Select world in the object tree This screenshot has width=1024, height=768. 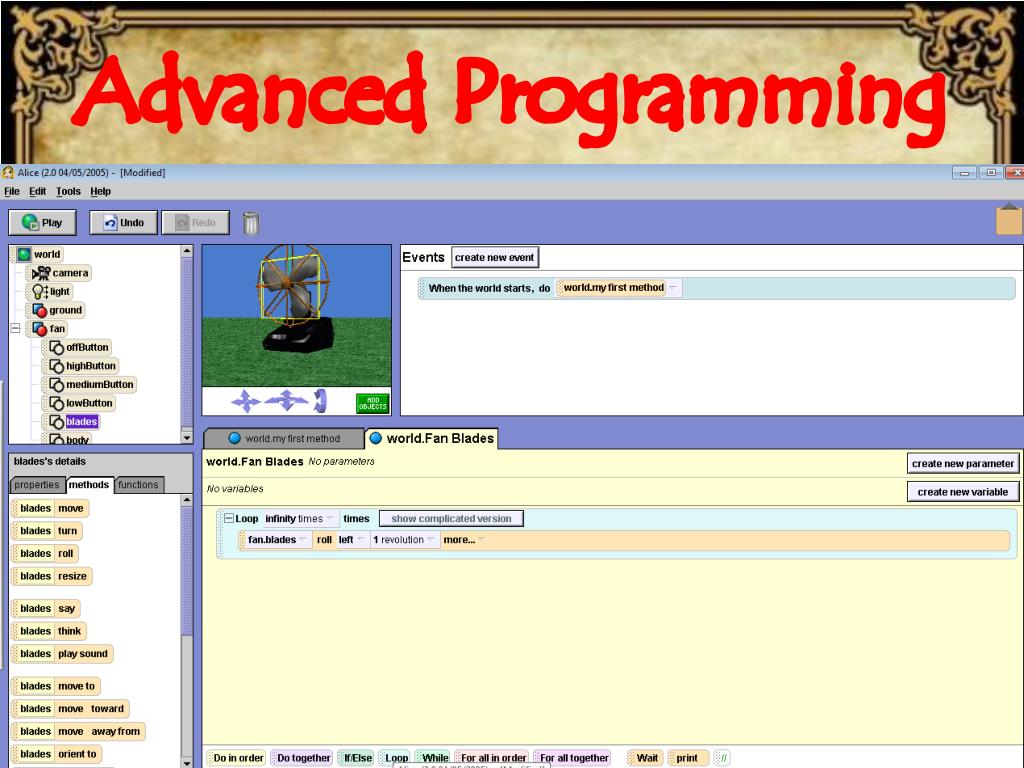(47, 254)
